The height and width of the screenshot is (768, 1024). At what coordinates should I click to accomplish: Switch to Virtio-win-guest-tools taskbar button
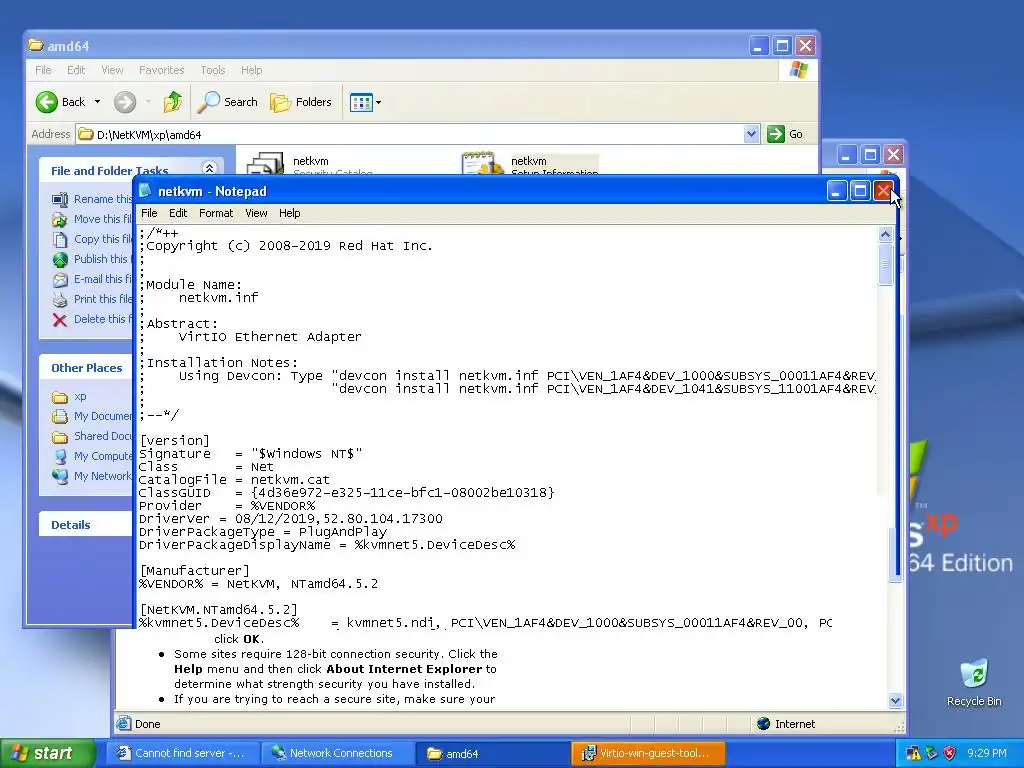point(648,753)
